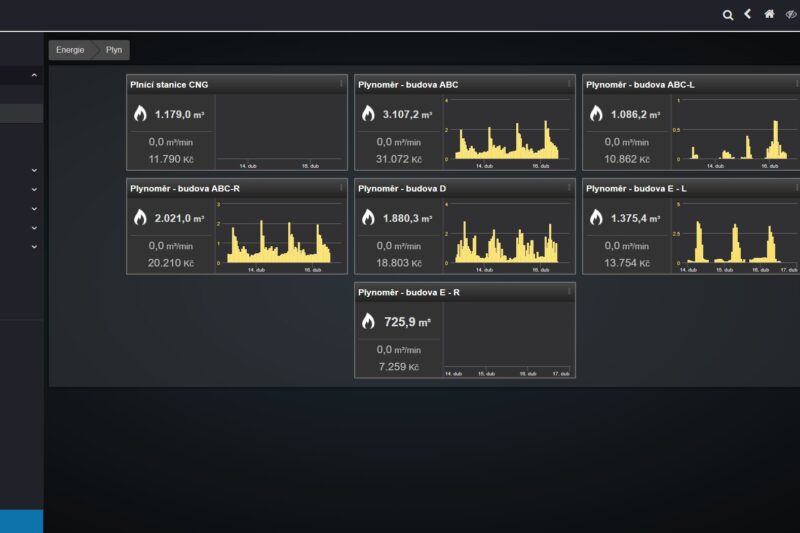The height and width of the screenshot is (533, 800).
Task: Open options menu of Plnící stanice CNG widget
Action: [x=341, y=84]
